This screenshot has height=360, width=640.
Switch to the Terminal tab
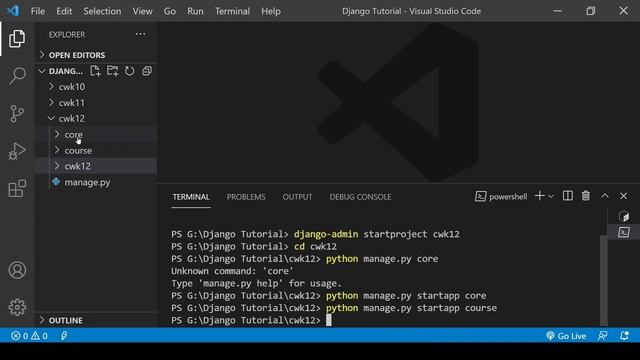click(x=191, y=197)
